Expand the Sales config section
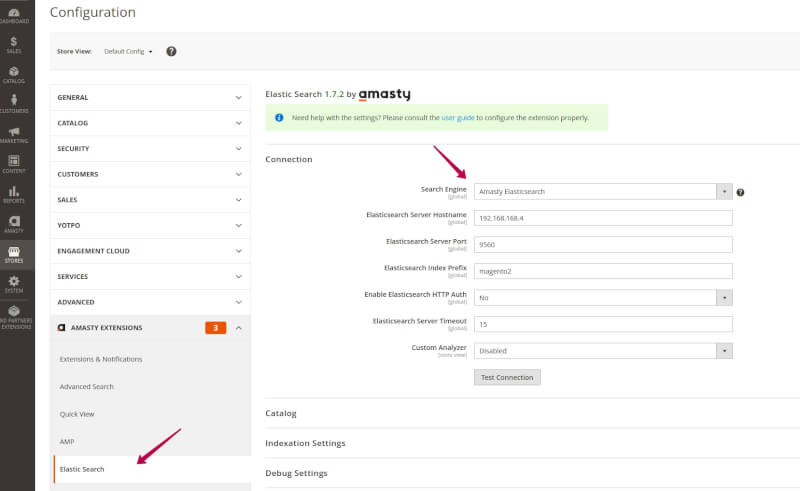 150,200
